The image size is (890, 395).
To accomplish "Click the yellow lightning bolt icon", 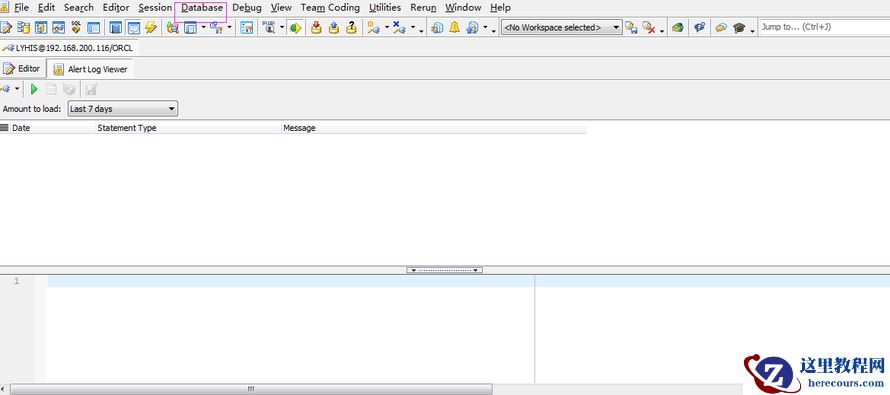I will 150,27.
